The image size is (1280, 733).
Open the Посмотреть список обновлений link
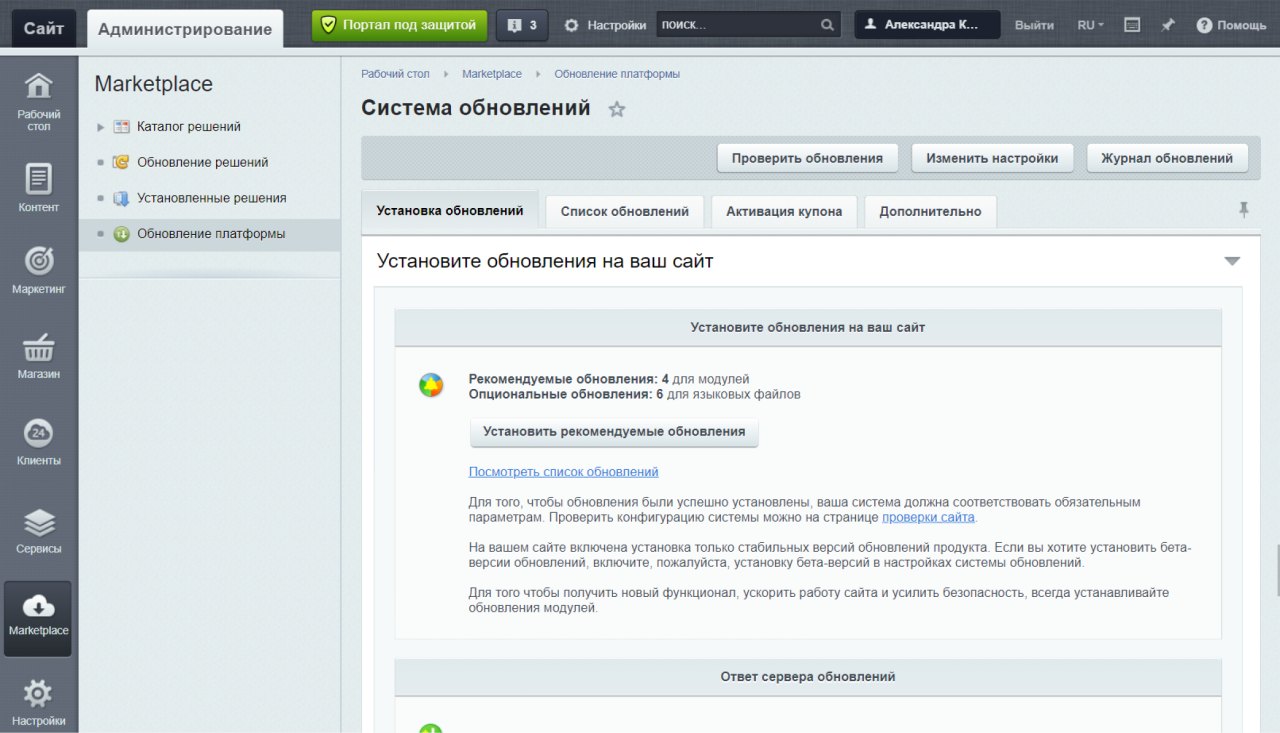[x=564, y=472]
